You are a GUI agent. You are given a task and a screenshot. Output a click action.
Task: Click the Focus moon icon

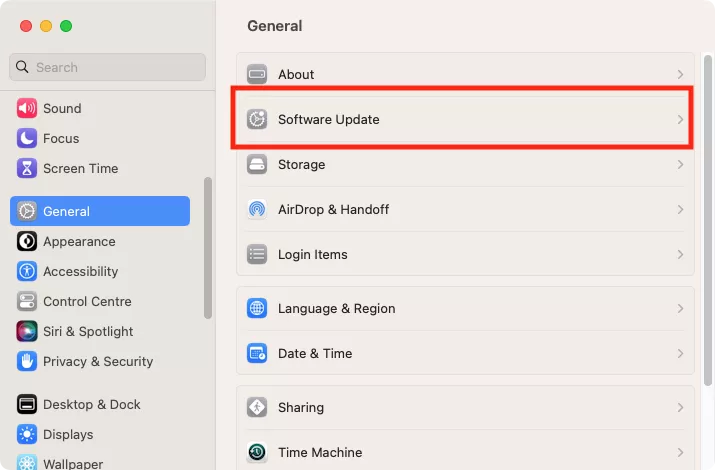(x=27, y=138)
